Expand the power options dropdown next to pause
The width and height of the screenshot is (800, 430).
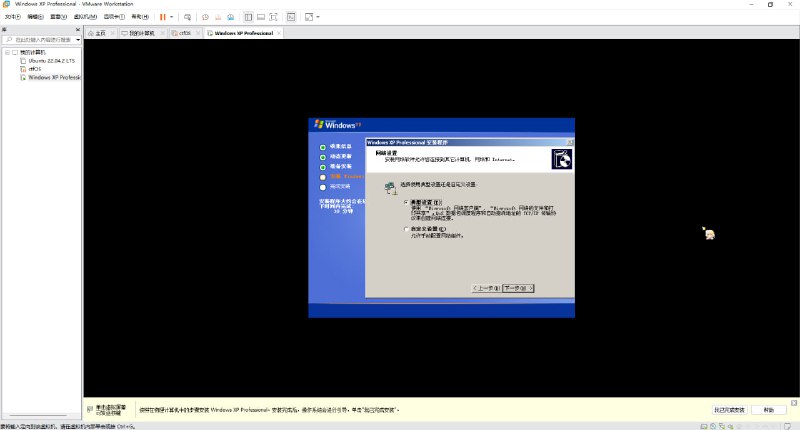(172, 17)
